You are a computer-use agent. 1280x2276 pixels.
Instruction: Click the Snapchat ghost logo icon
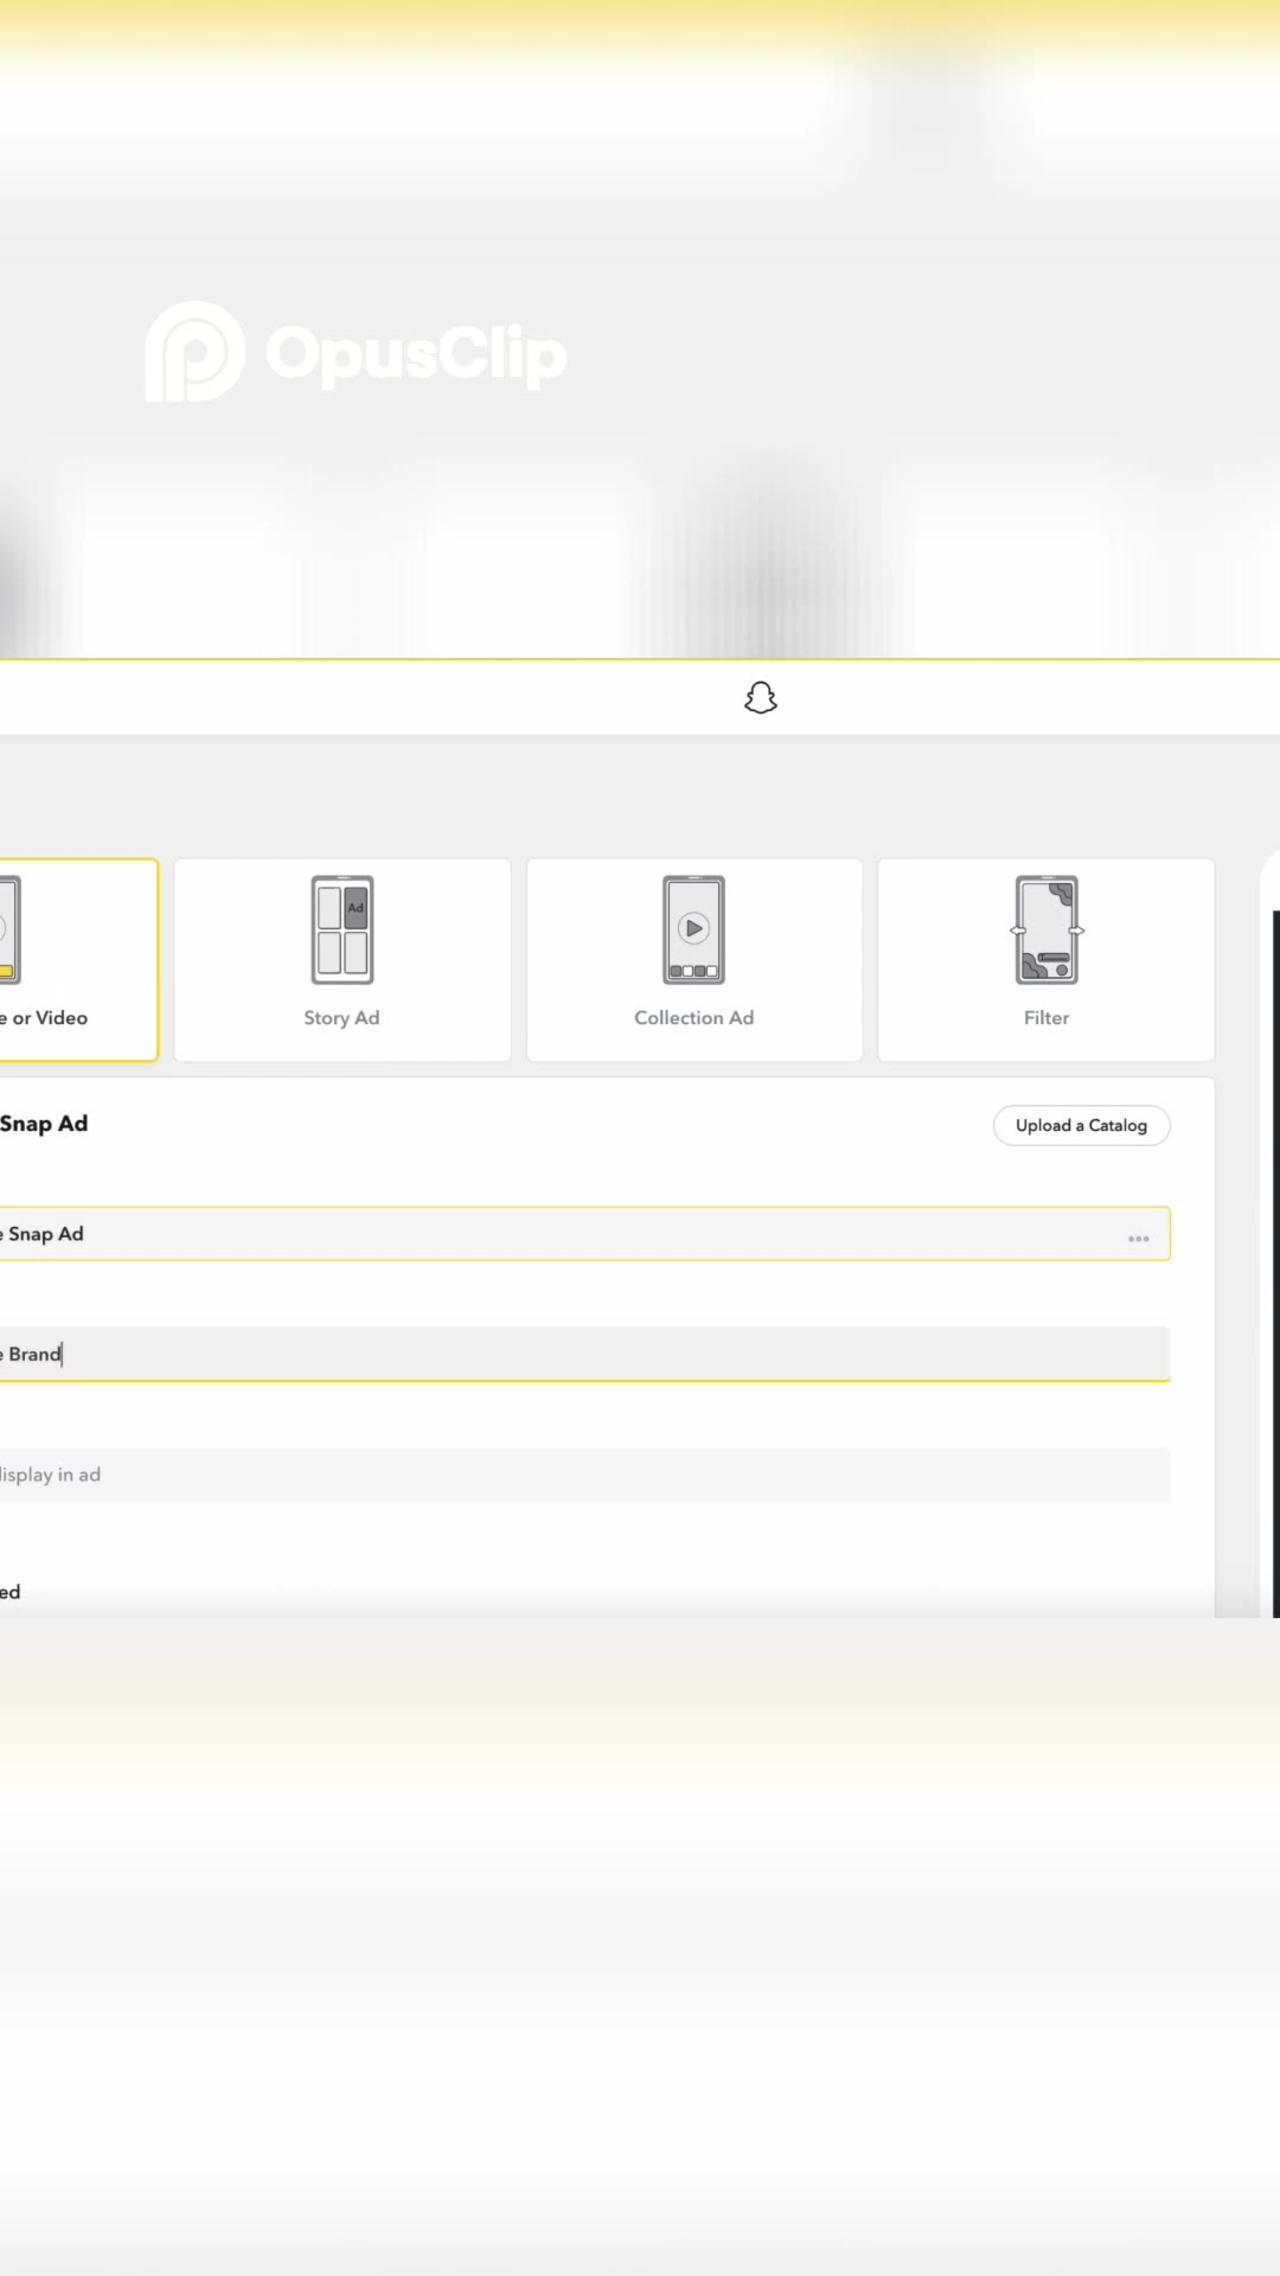[760, 698]
